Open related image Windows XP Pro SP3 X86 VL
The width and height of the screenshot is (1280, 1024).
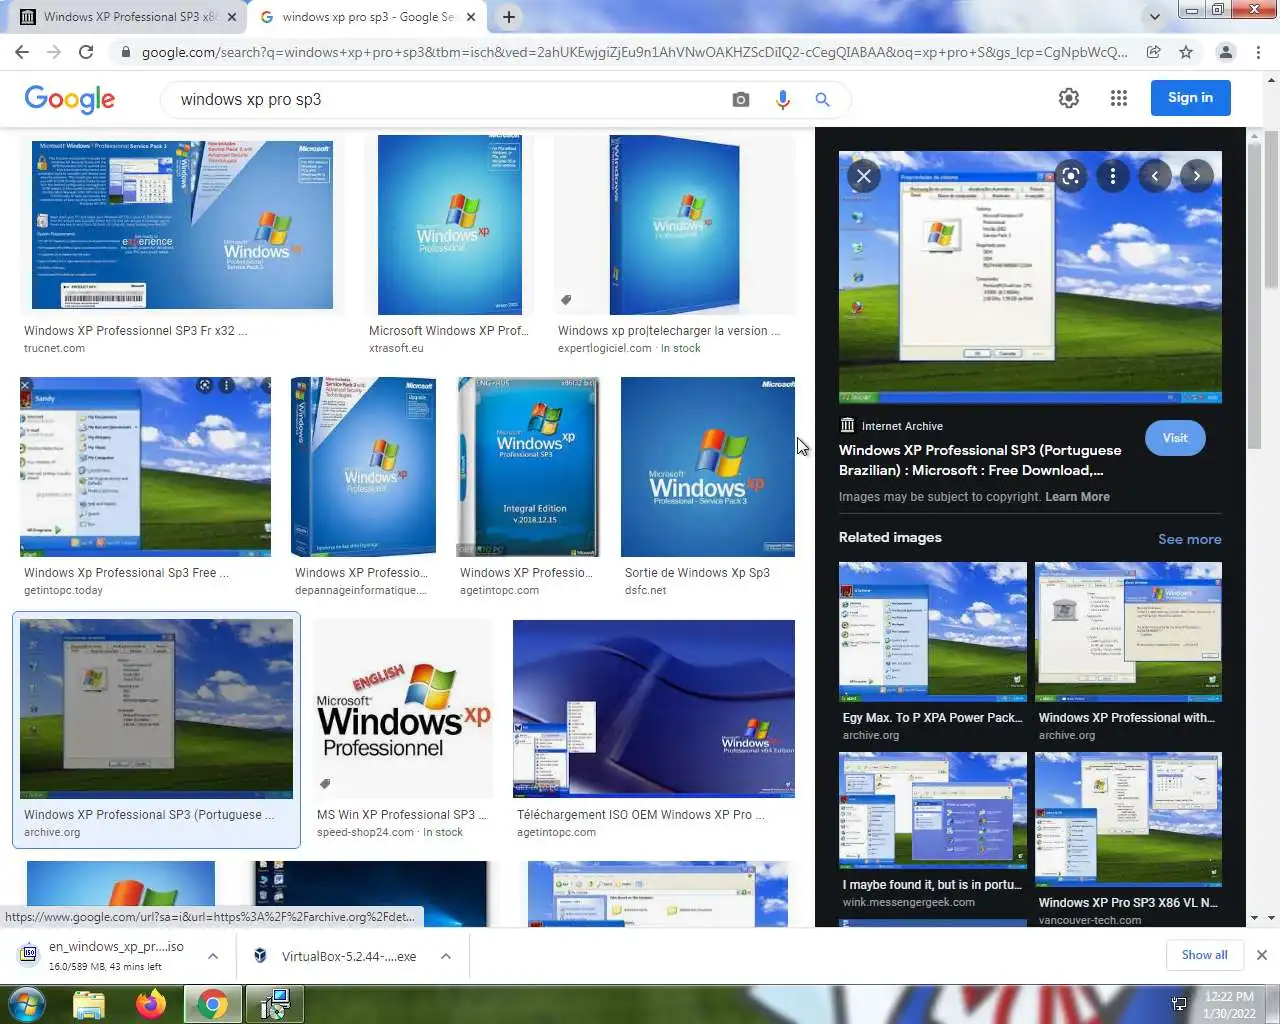1128,820
